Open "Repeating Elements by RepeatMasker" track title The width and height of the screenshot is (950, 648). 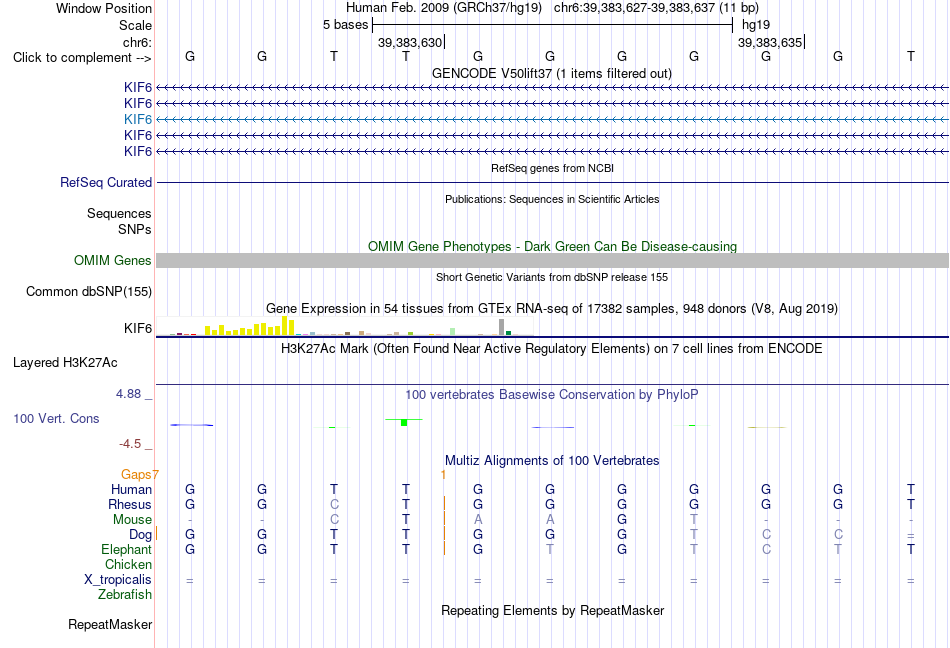(x=553, y=610)
